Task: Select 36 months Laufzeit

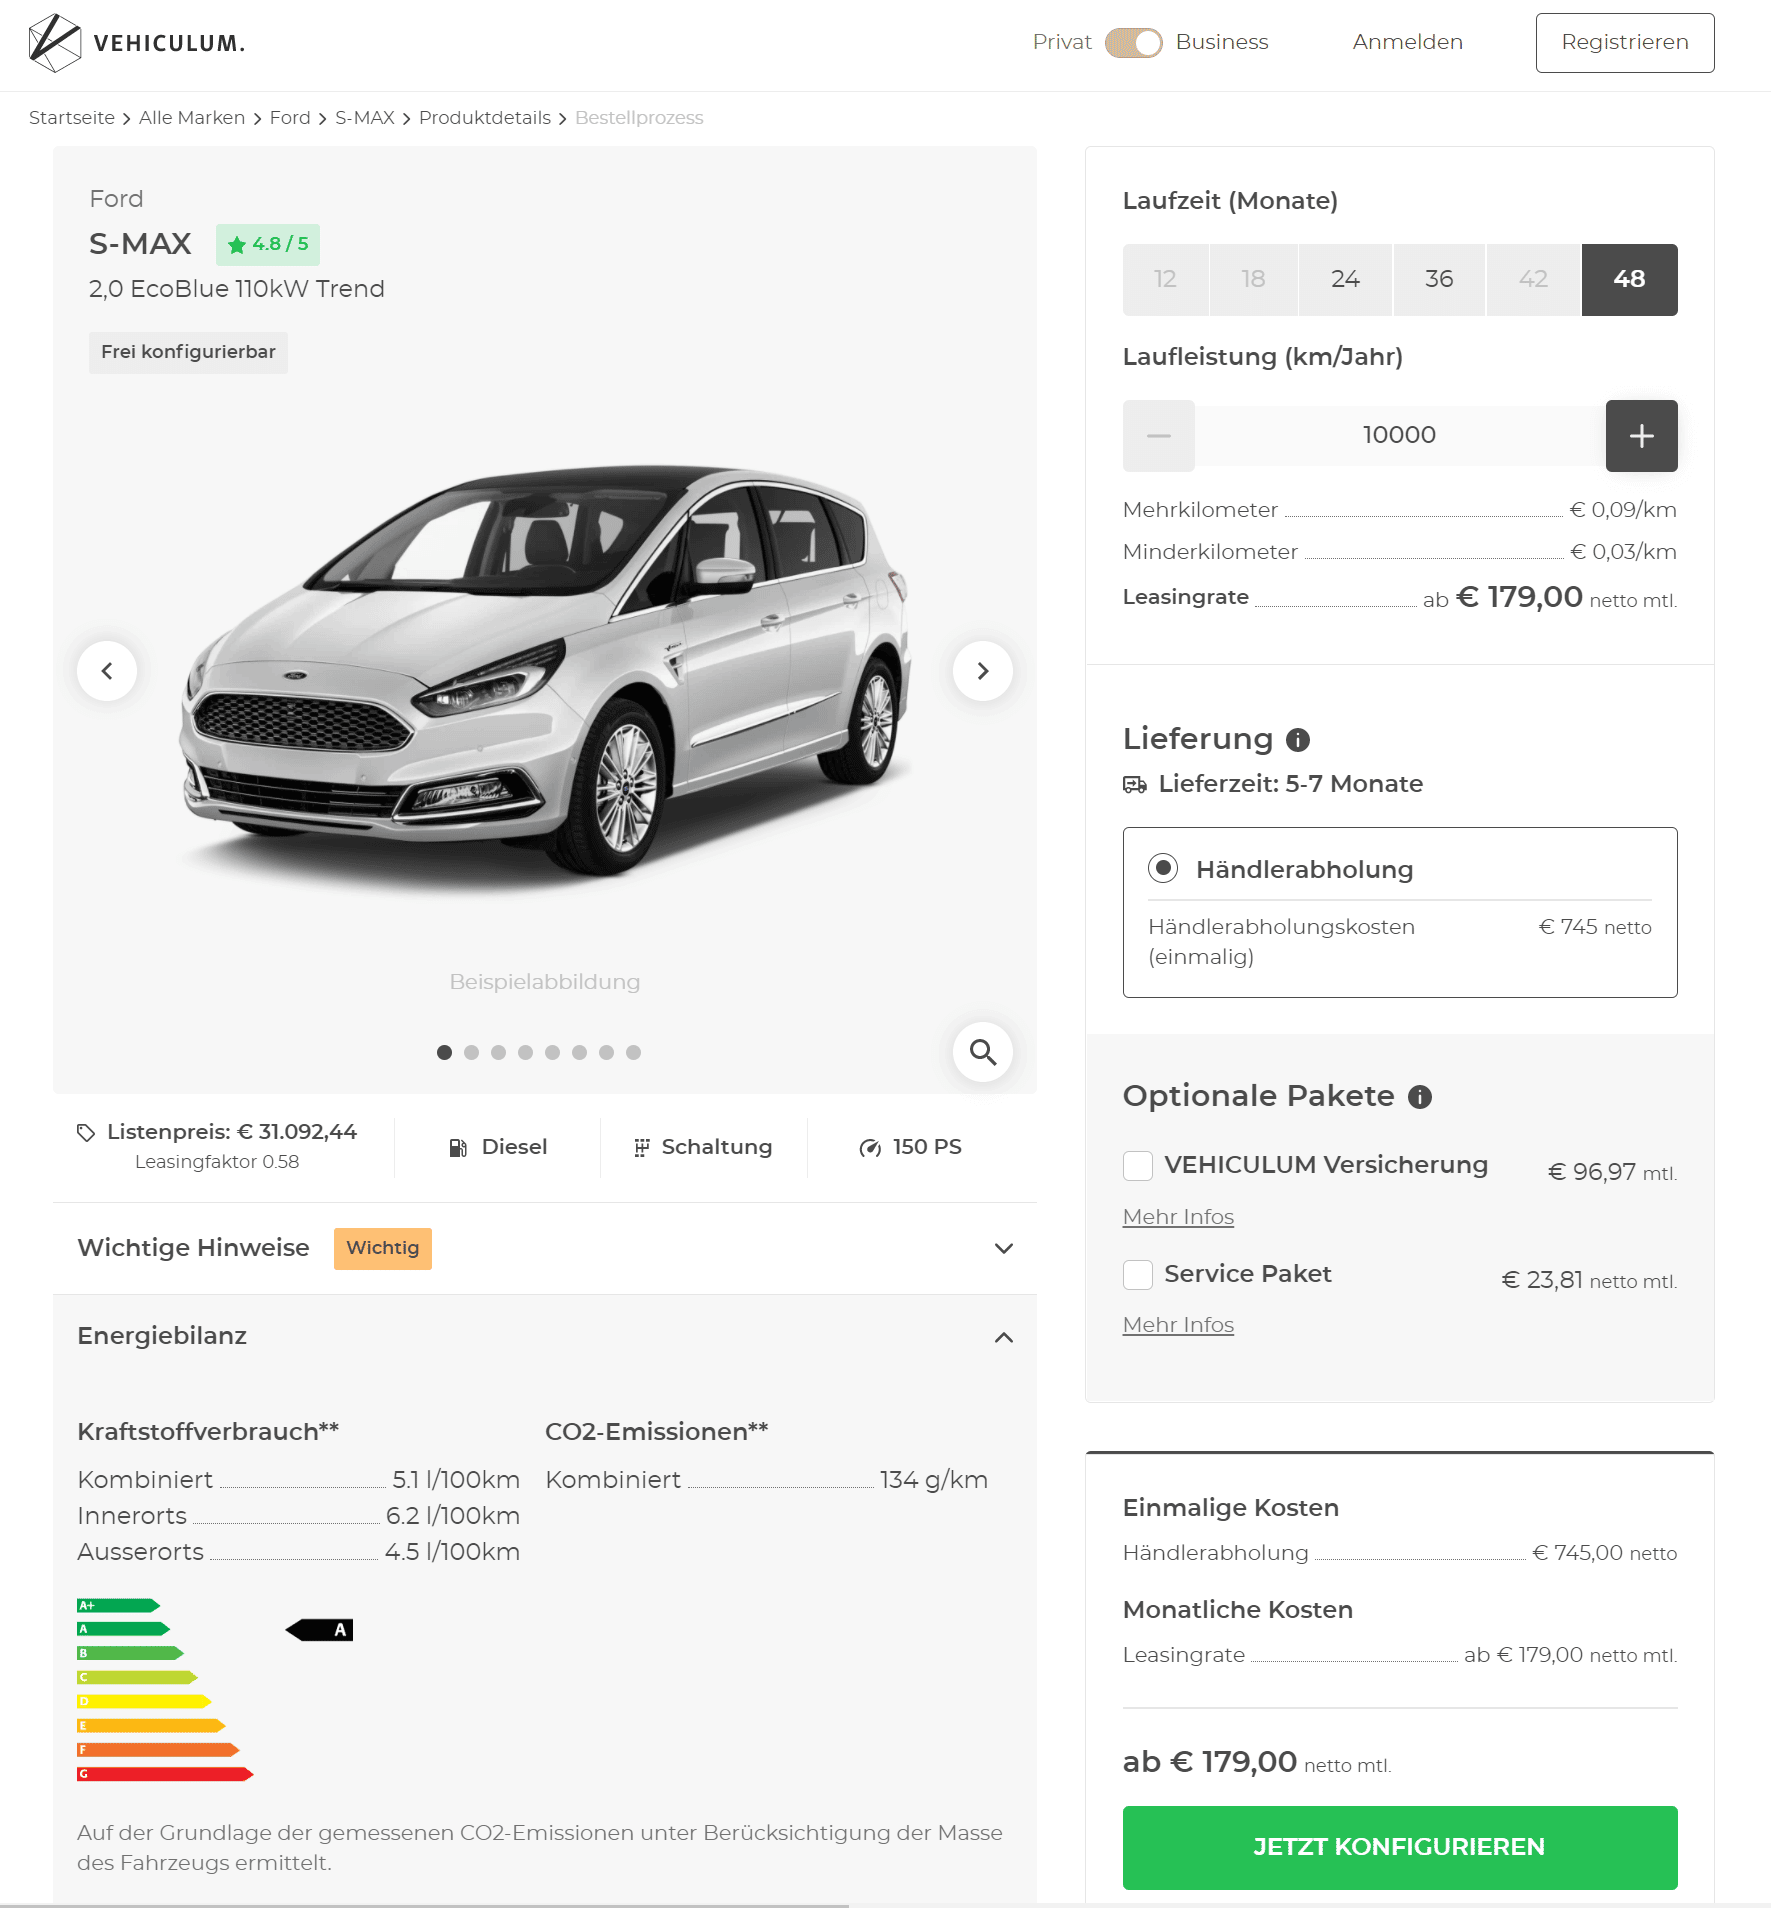Action: click(1439, 279)
